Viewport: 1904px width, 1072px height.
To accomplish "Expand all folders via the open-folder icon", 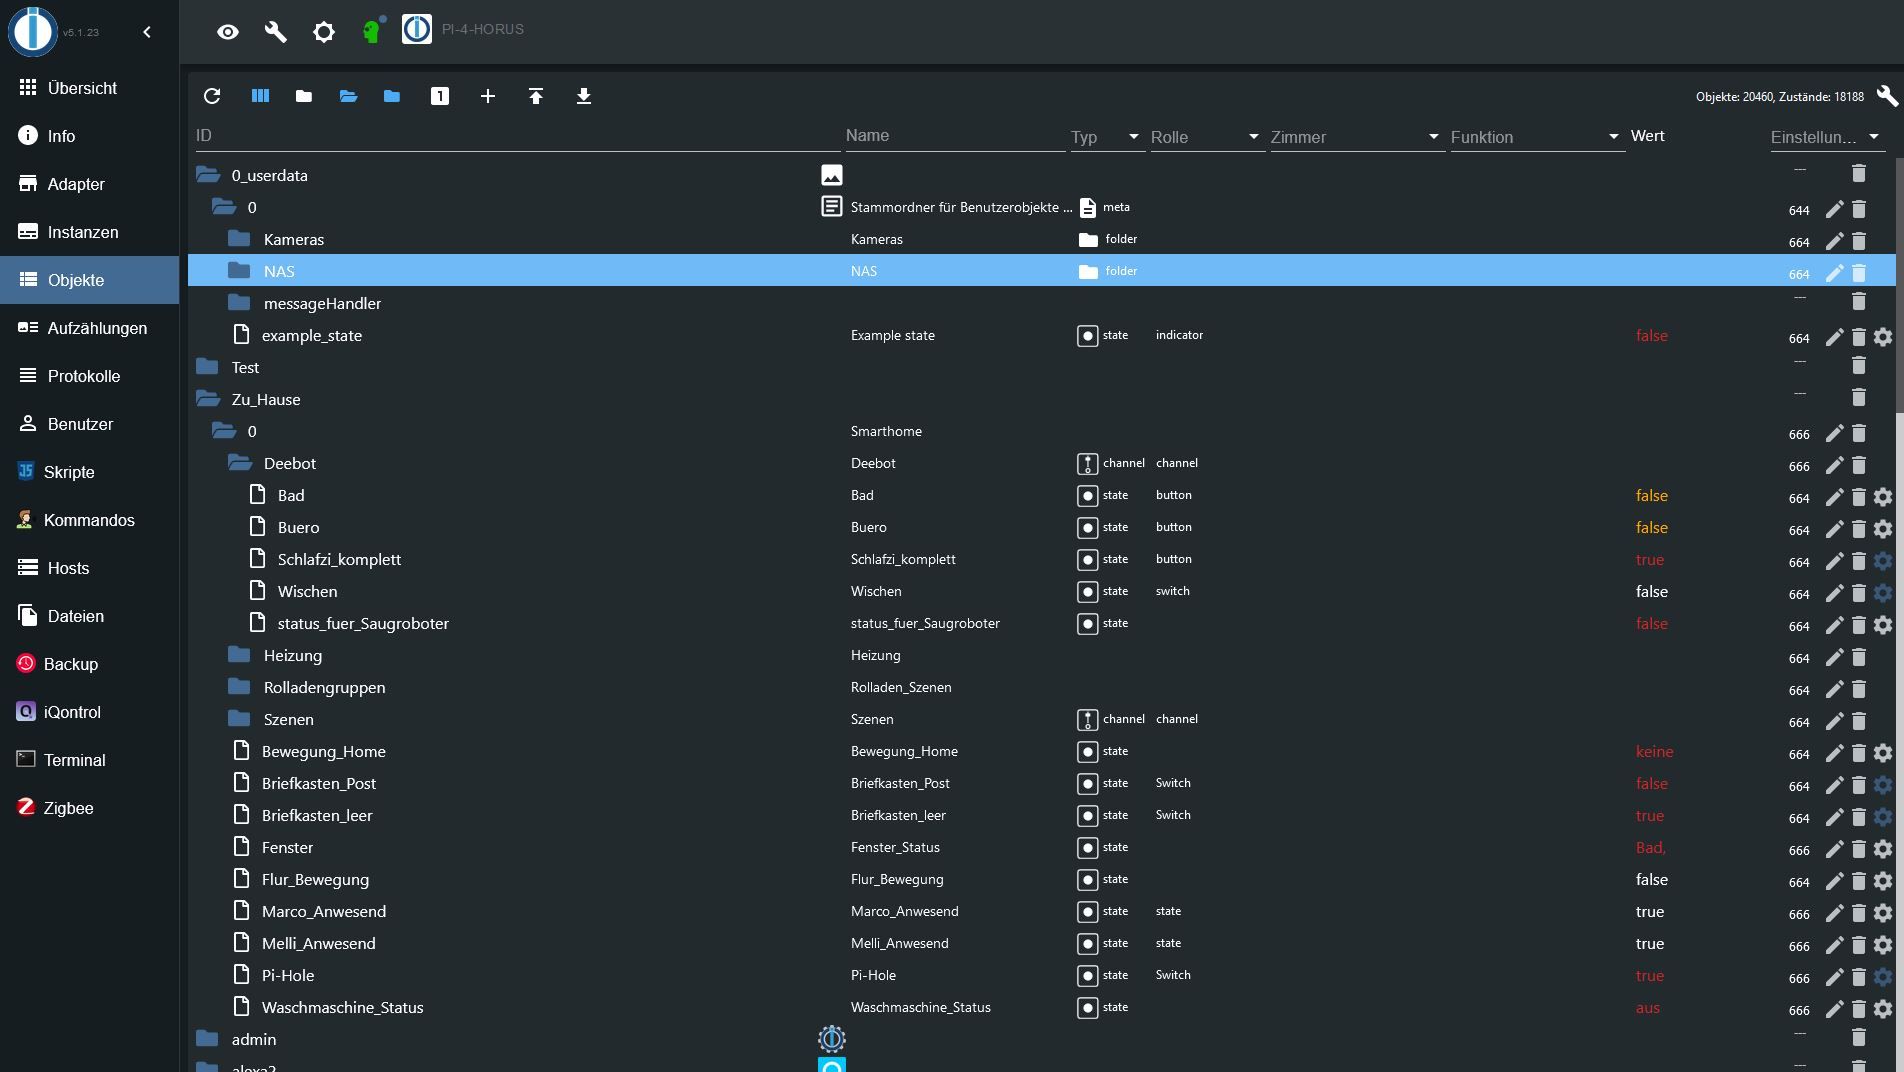I will point(348,96).
